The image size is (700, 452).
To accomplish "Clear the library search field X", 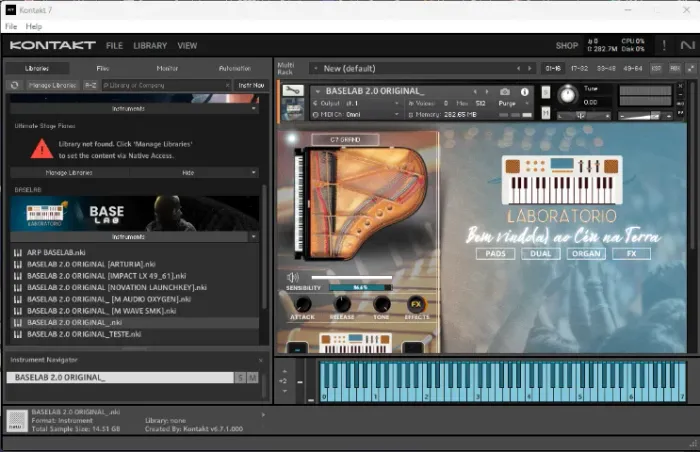I will coord(227,85).
